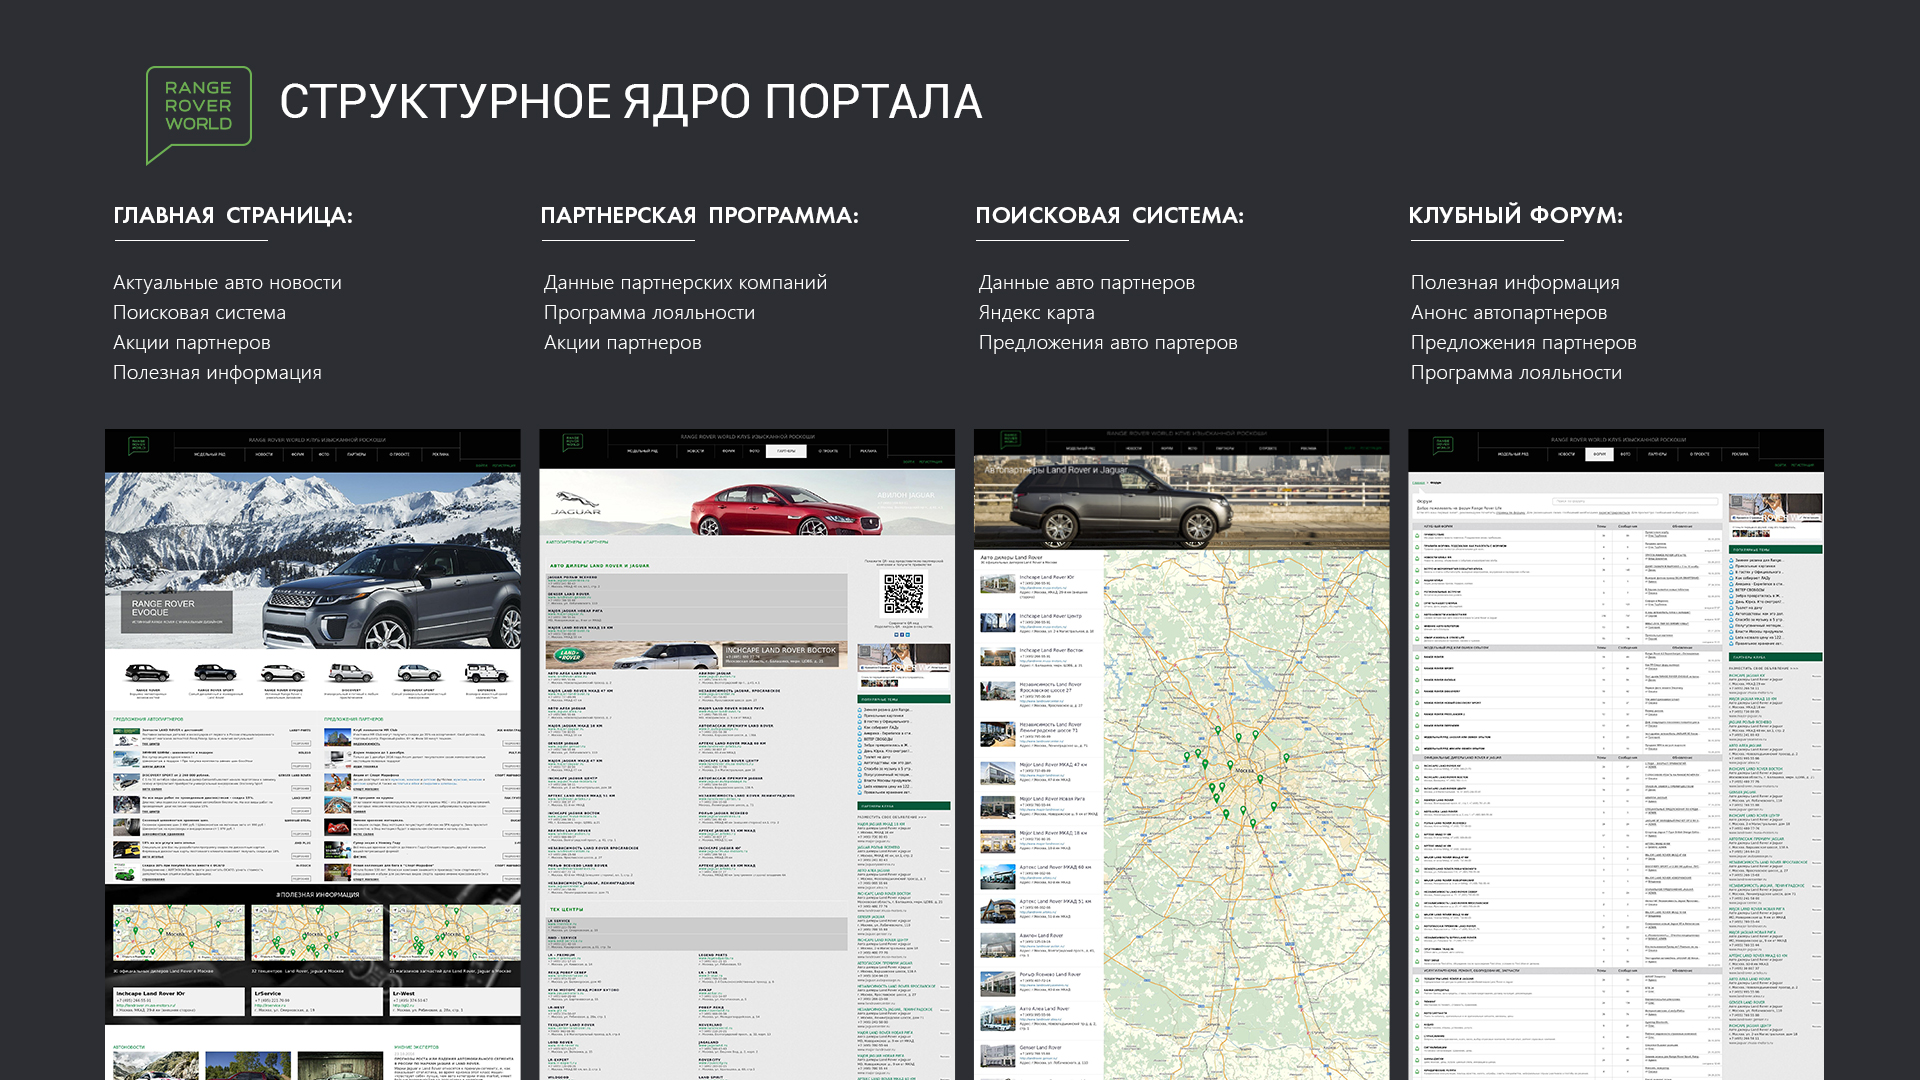Select the Discovery model car icon
Screen dimensions: 1920x1080
pyautogui.click(x=351, y=672)
